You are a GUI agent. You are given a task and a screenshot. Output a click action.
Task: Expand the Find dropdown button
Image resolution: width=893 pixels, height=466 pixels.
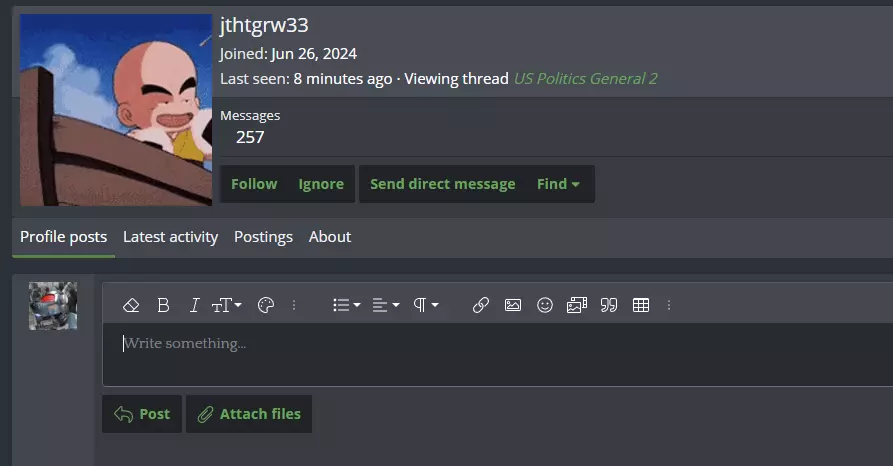[558, 184]
